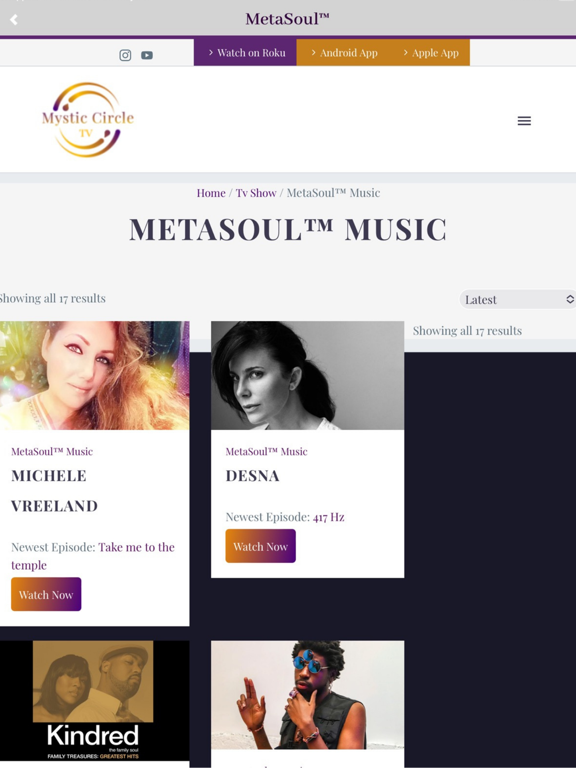Screen dimensions: 576x768
Task: Open the Instagram icon link
Action: [x=125, y=55]
